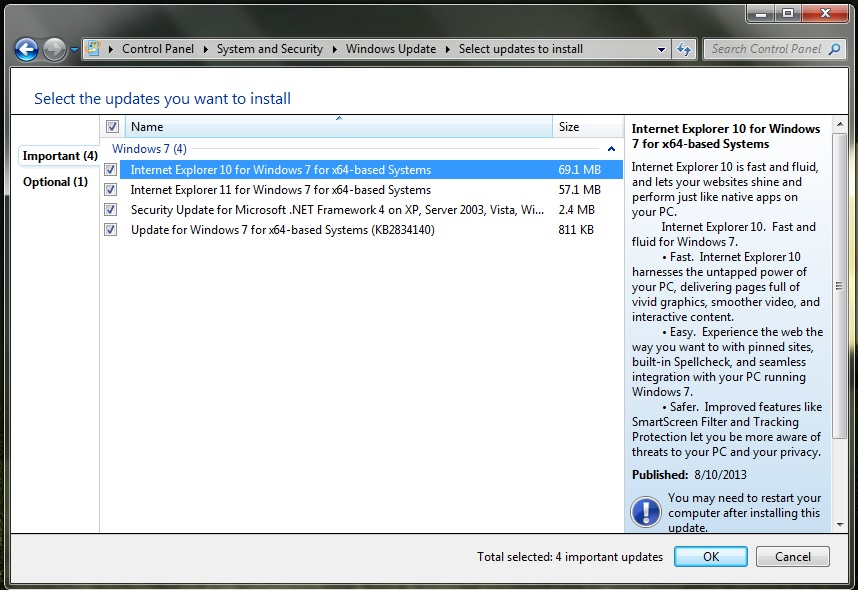Expand the arrow after Windows Update breadcrumb
This screenshot has width=858, height=590.
[448, 49]
